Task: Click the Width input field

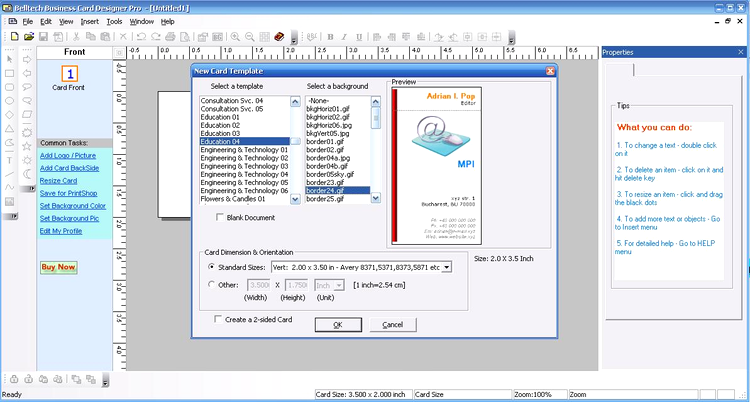Action: coord(259,285)
